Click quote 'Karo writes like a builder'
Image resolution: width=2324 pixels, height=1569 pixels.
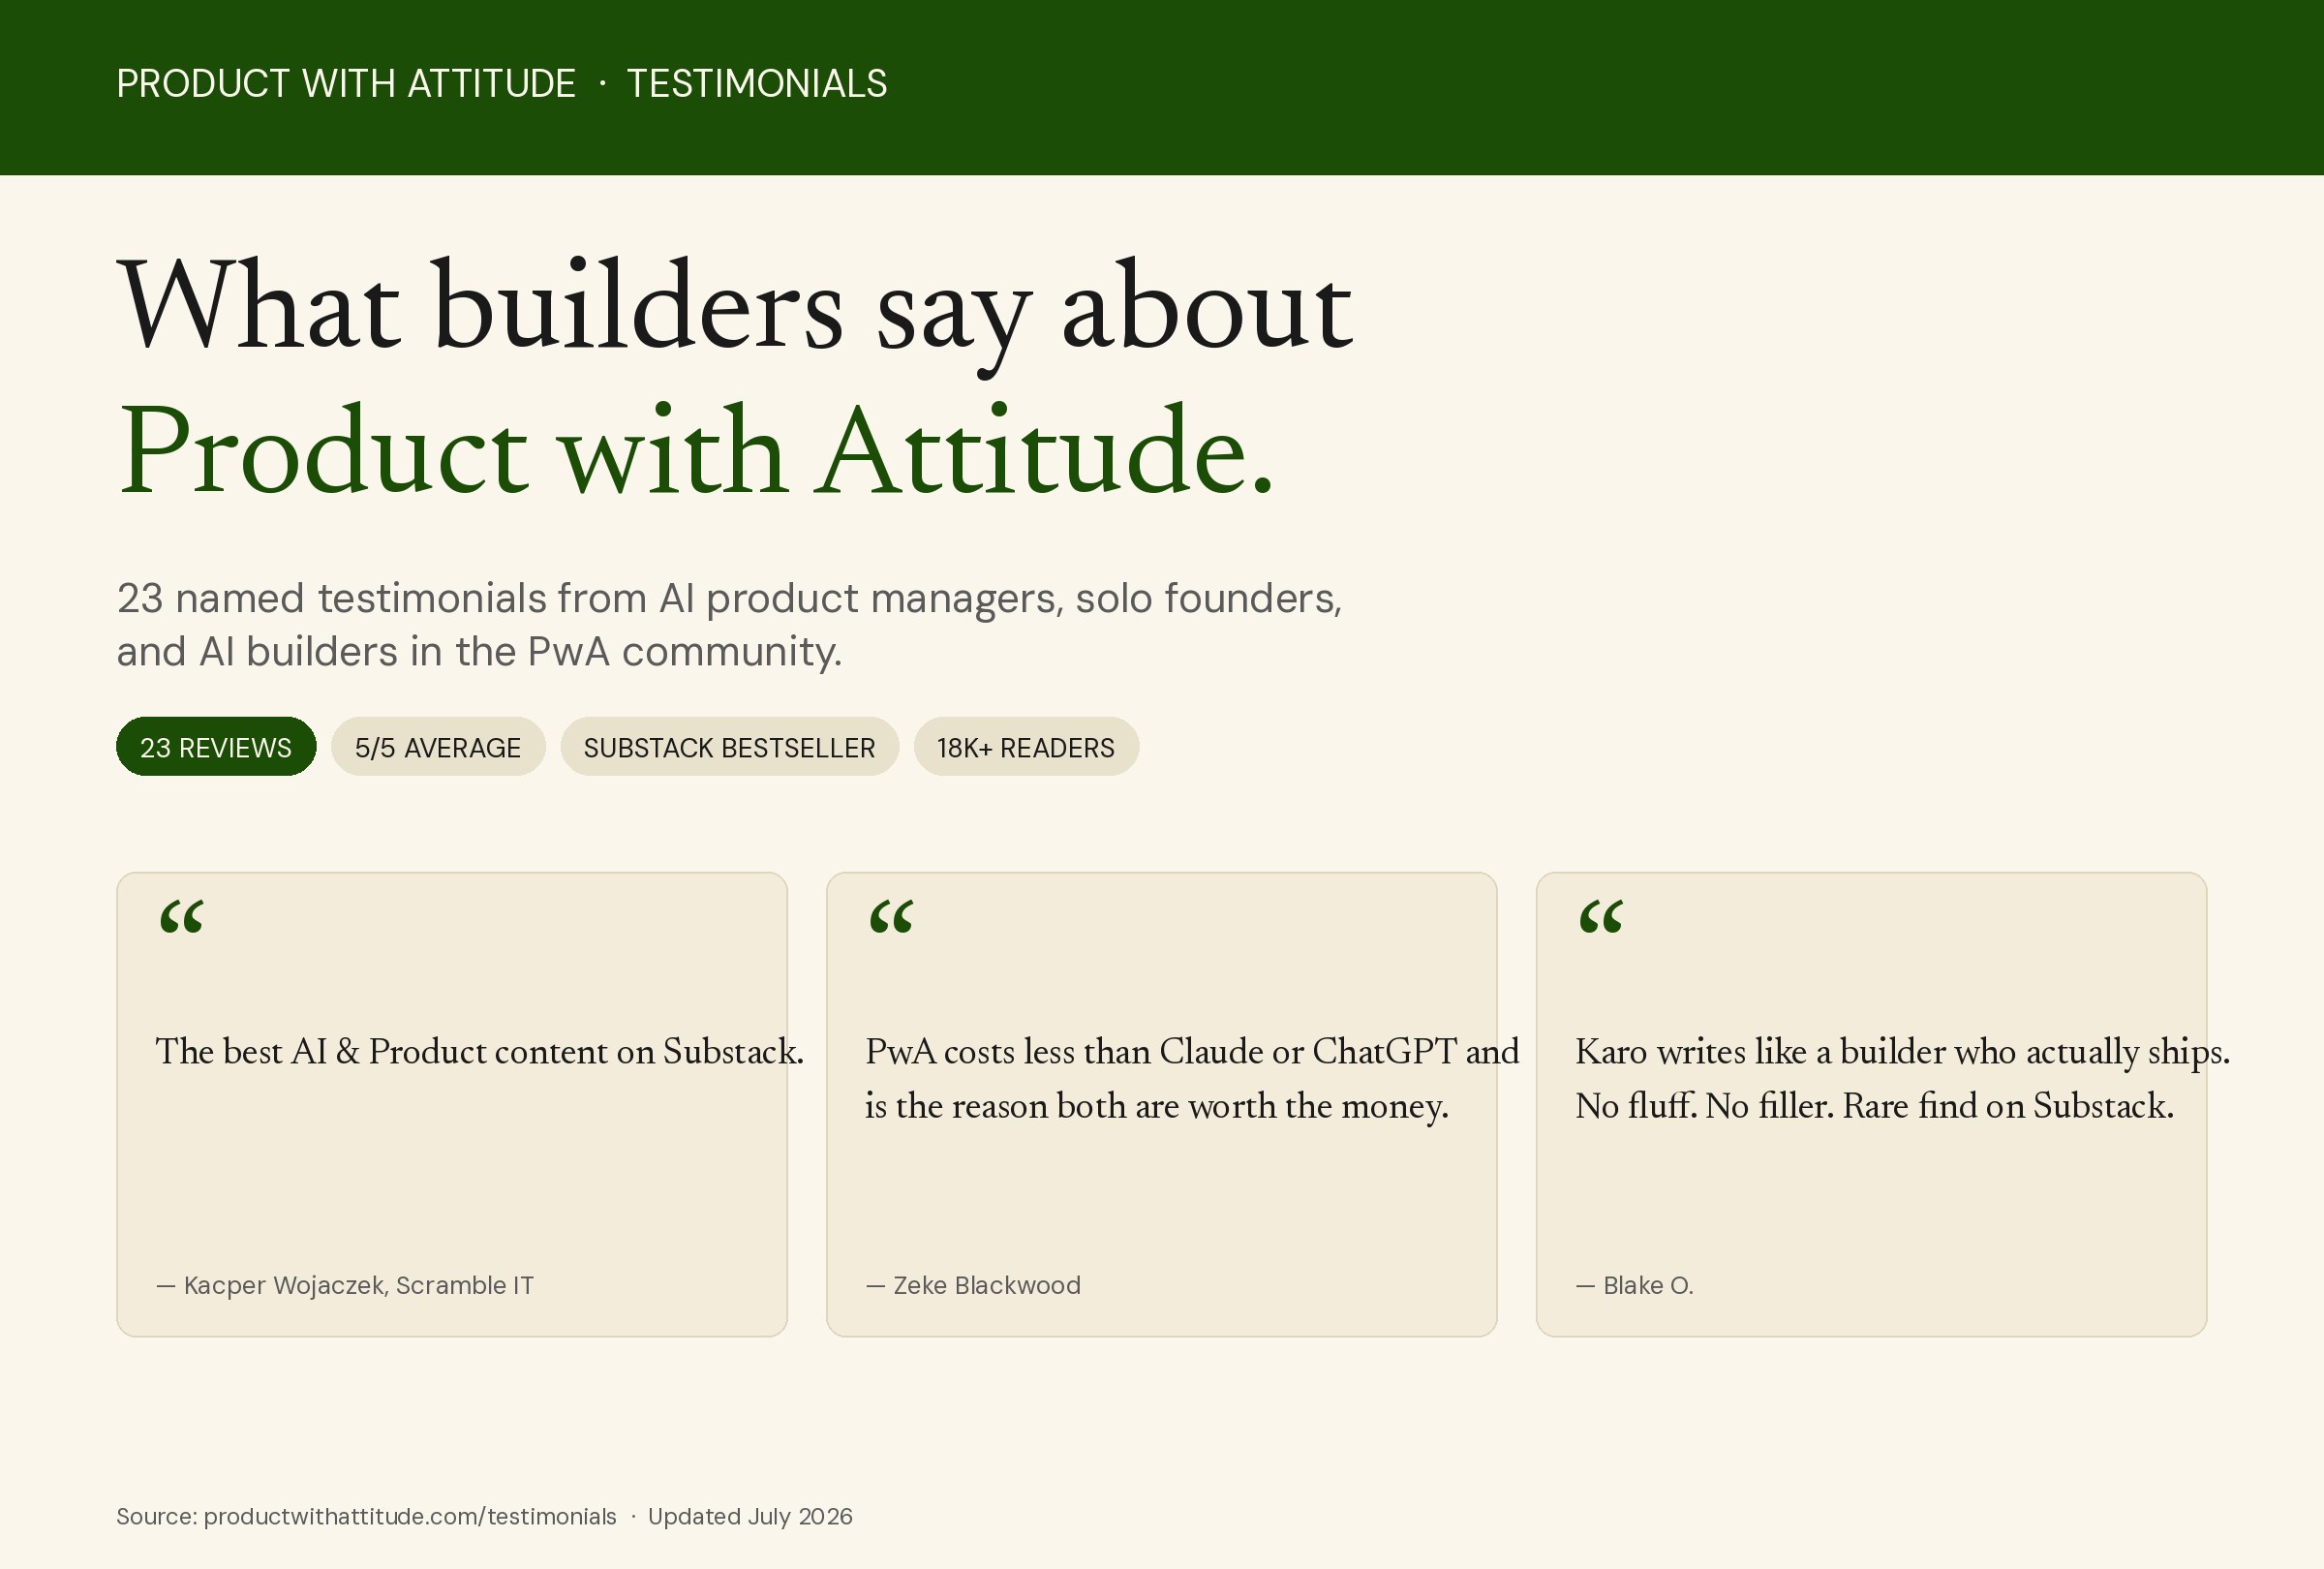[x=1903, y=1078]
